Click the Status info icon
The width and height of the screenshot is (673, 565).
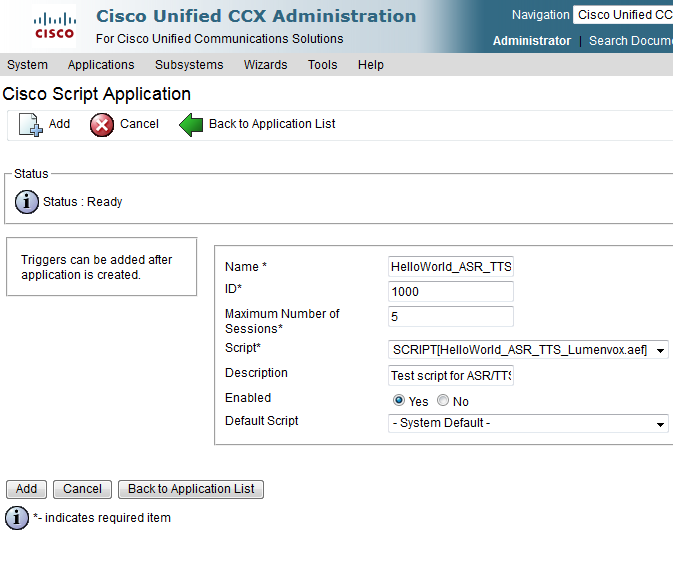tap(27, 202)
